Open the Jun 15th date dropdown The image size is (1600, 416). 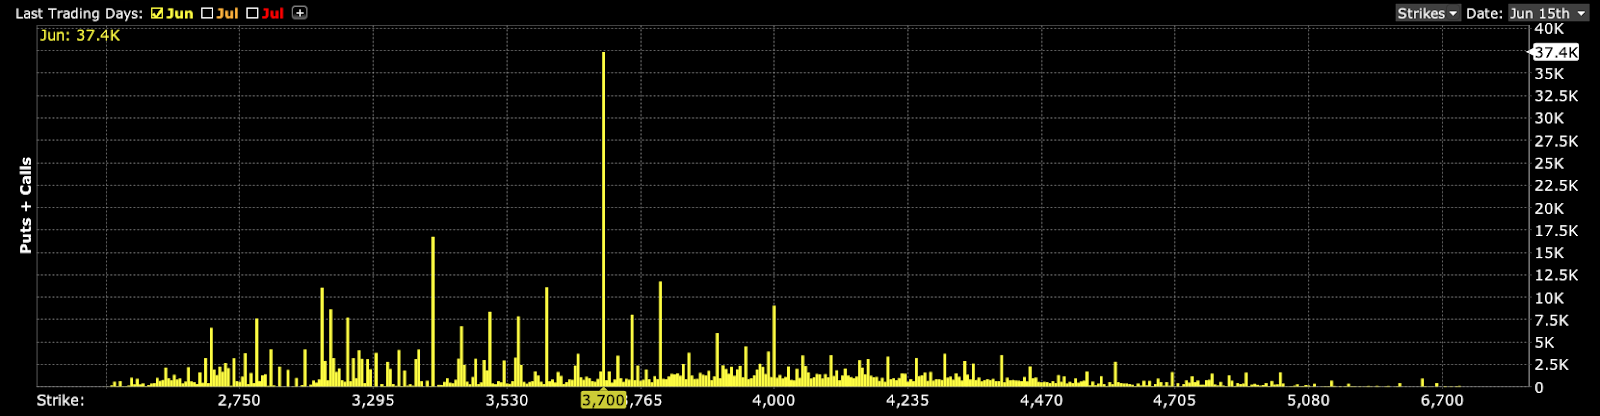click(x=1548, y=13)
